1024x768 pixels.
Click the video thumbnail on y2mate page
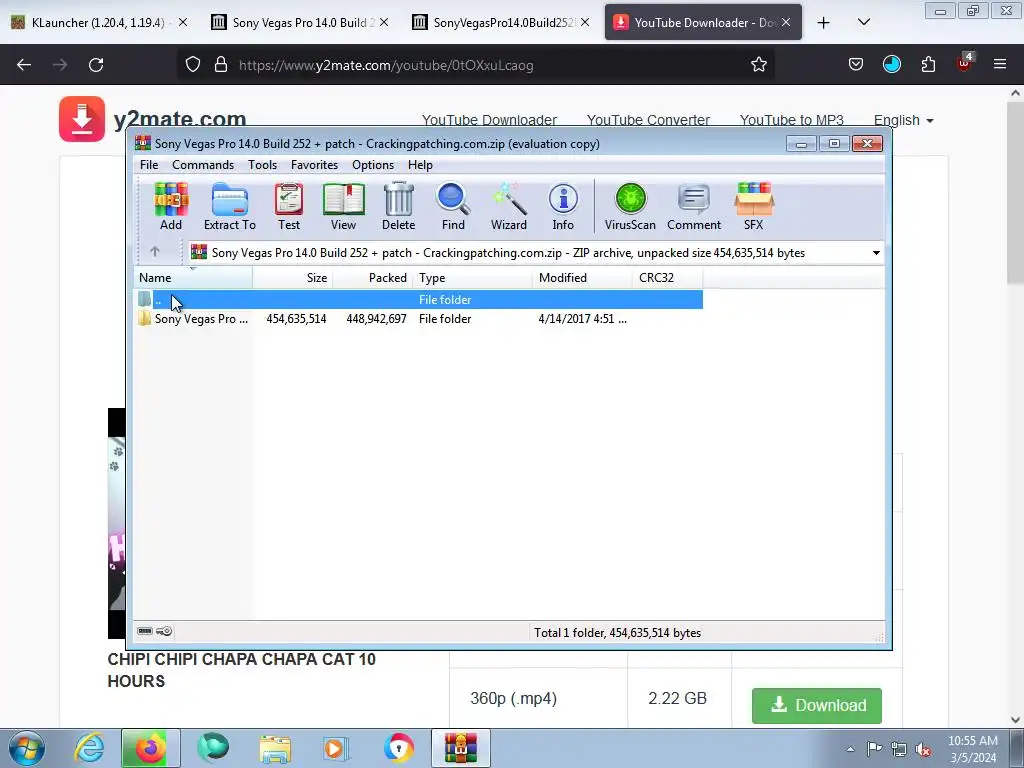click(116, 522)
